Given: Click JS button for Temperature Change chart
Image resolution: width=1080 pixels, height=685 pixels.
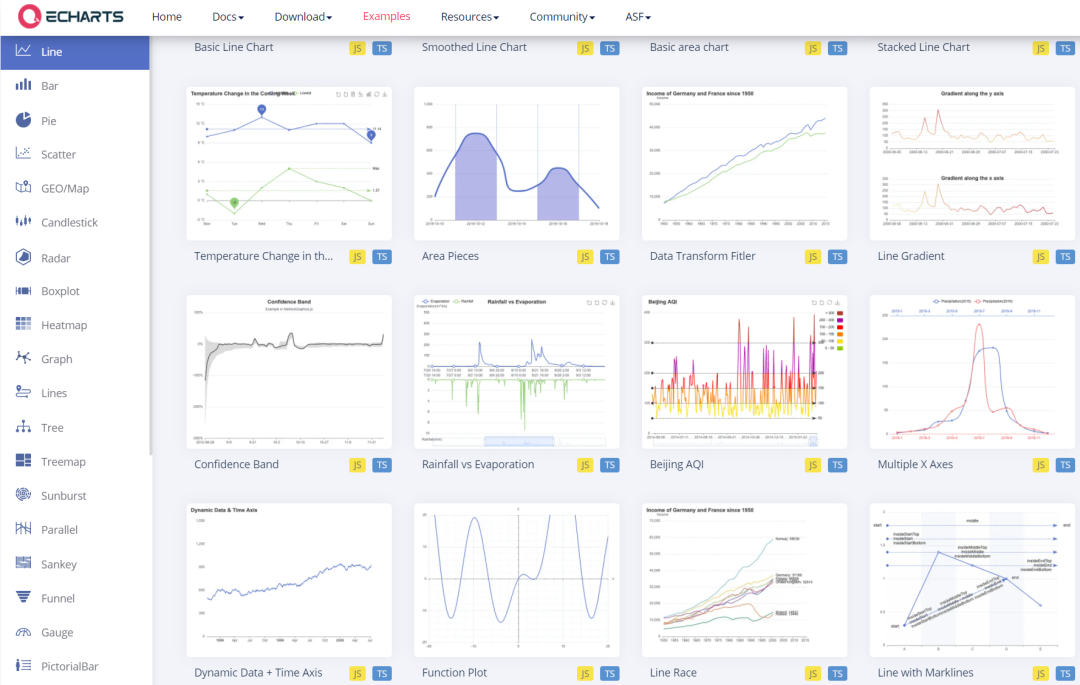Looking at the screenshot, I should (357, 257).
